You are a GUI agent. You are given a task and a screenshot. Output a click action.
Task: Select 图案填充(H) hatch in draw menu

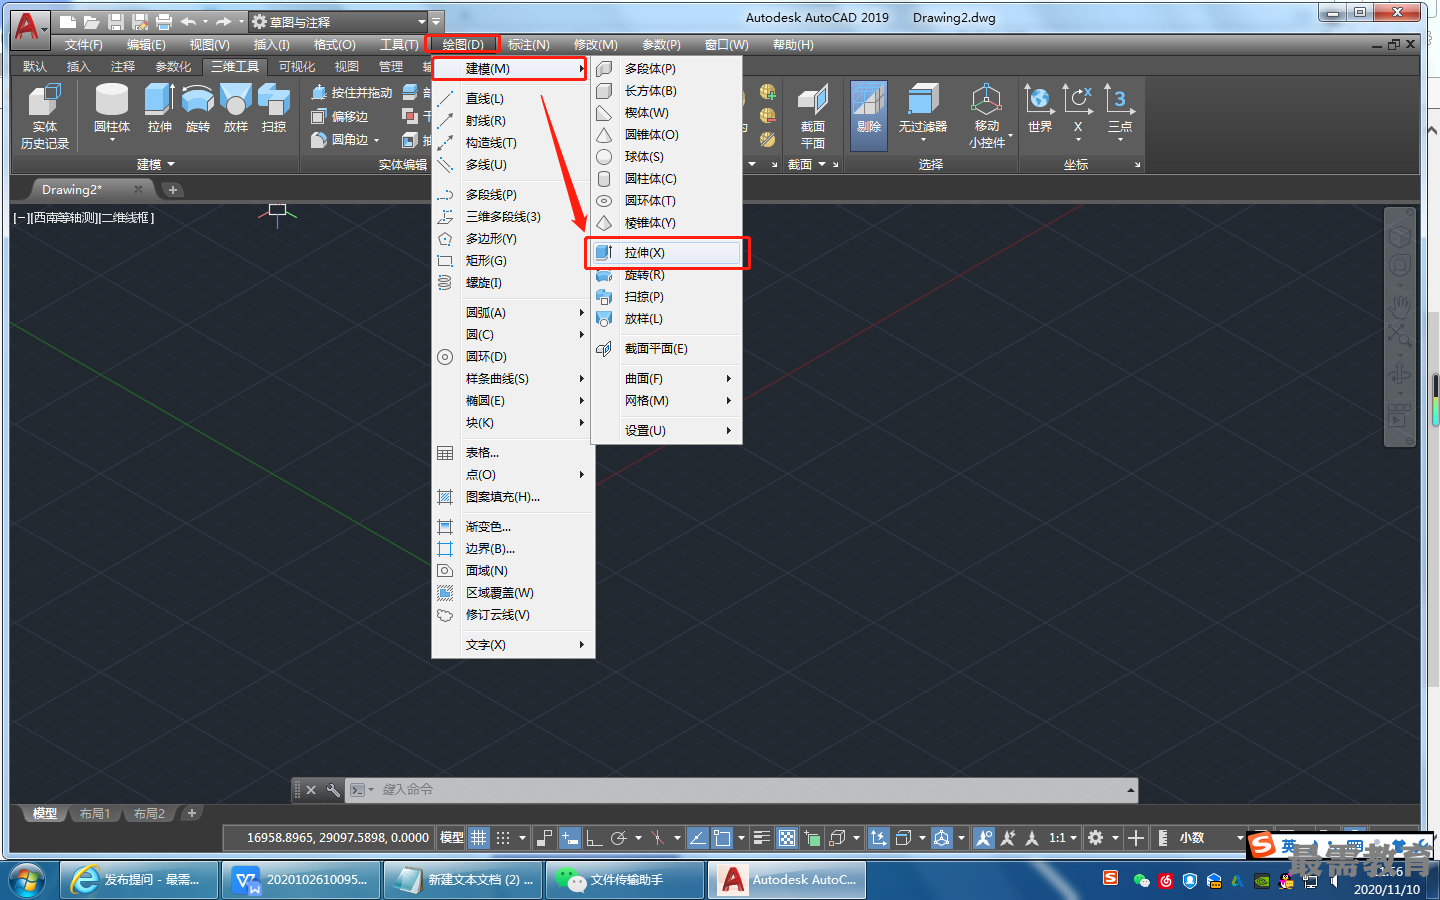(513, 497)
